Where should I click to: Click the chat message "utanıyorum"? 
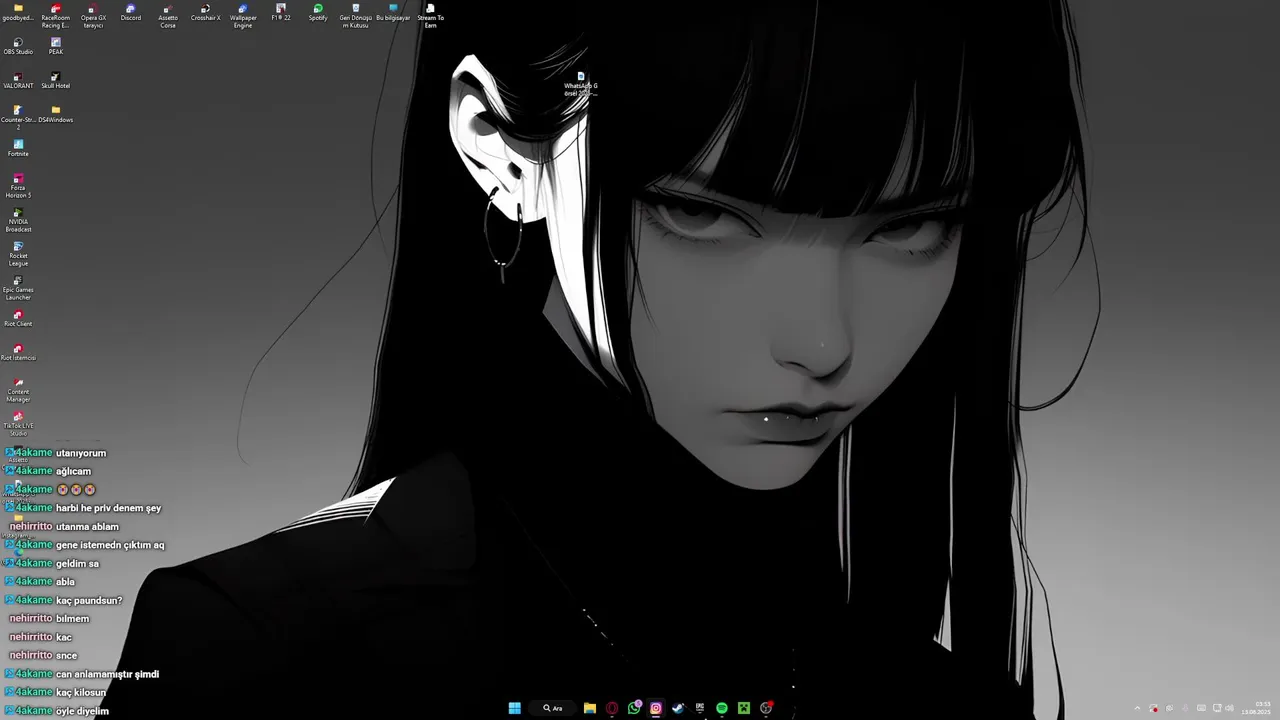coord(81,453)
